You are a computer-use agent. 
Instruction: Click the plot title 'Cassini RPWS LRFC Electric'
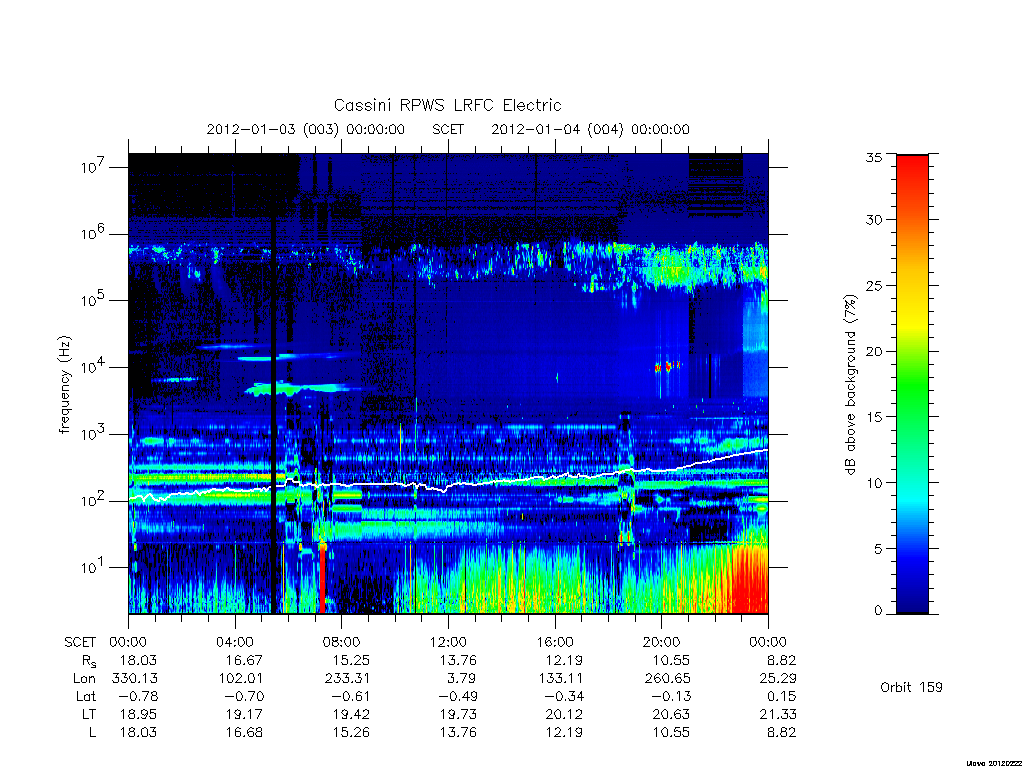pos(447,106)
